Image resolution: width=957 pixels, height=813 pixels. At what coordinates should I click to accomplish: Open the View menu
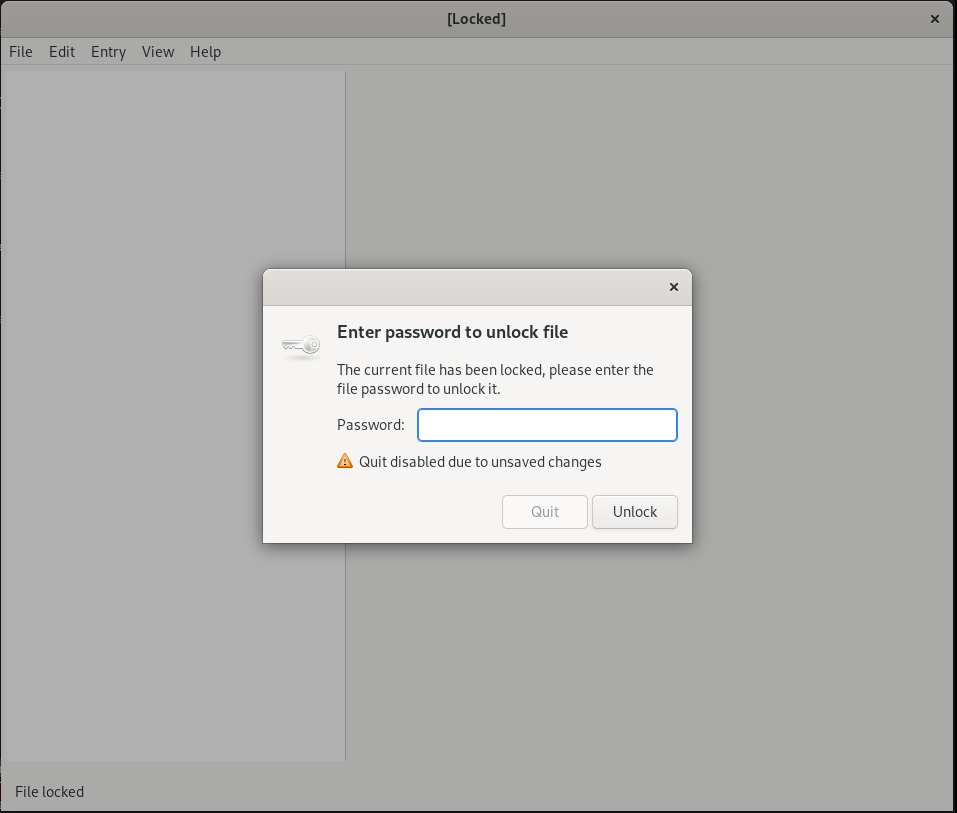point(158,52)
